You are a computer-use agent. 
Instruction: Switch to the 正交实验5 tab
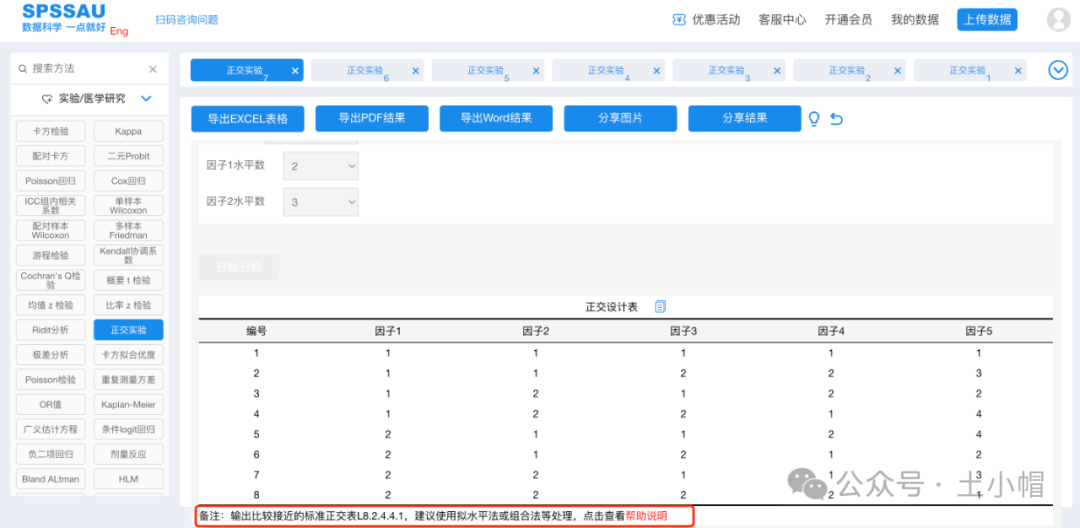(488, 70)
